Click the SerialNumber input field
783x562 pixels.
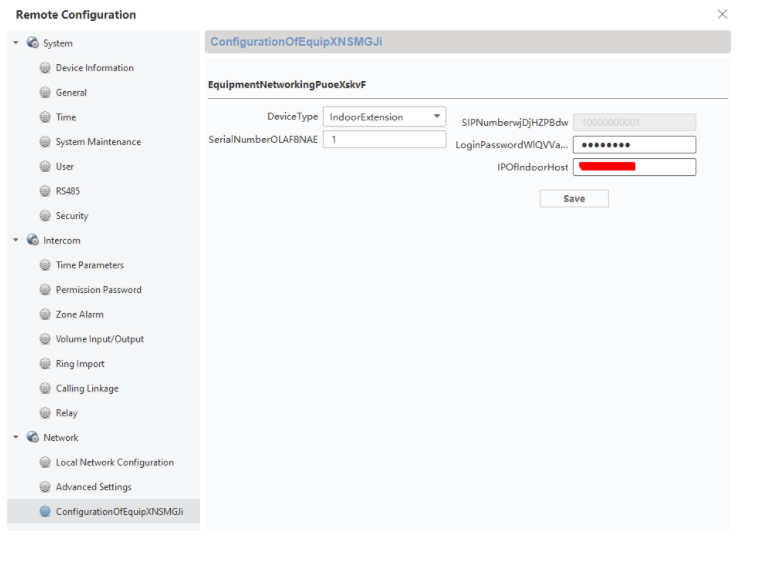[384, 139]
